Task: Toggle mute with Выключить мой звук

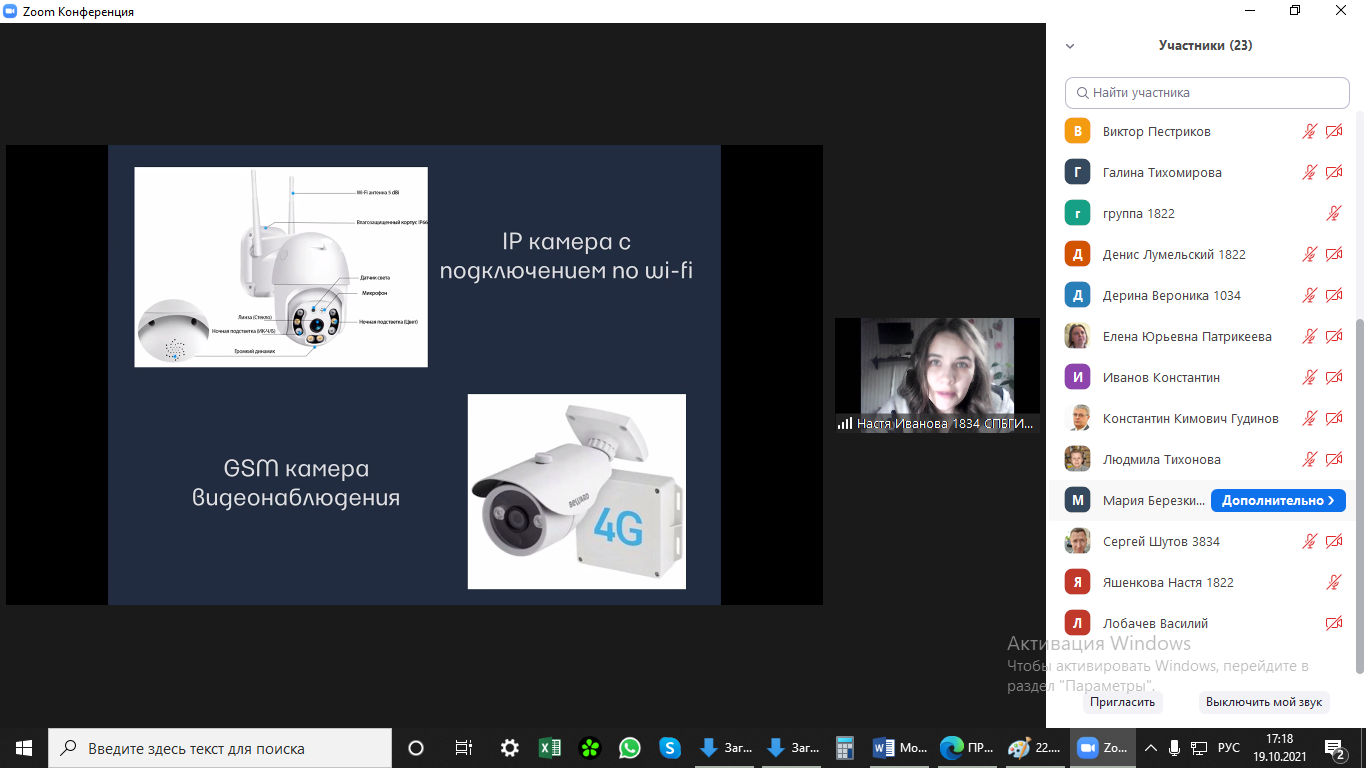Action: [1263, 702]
